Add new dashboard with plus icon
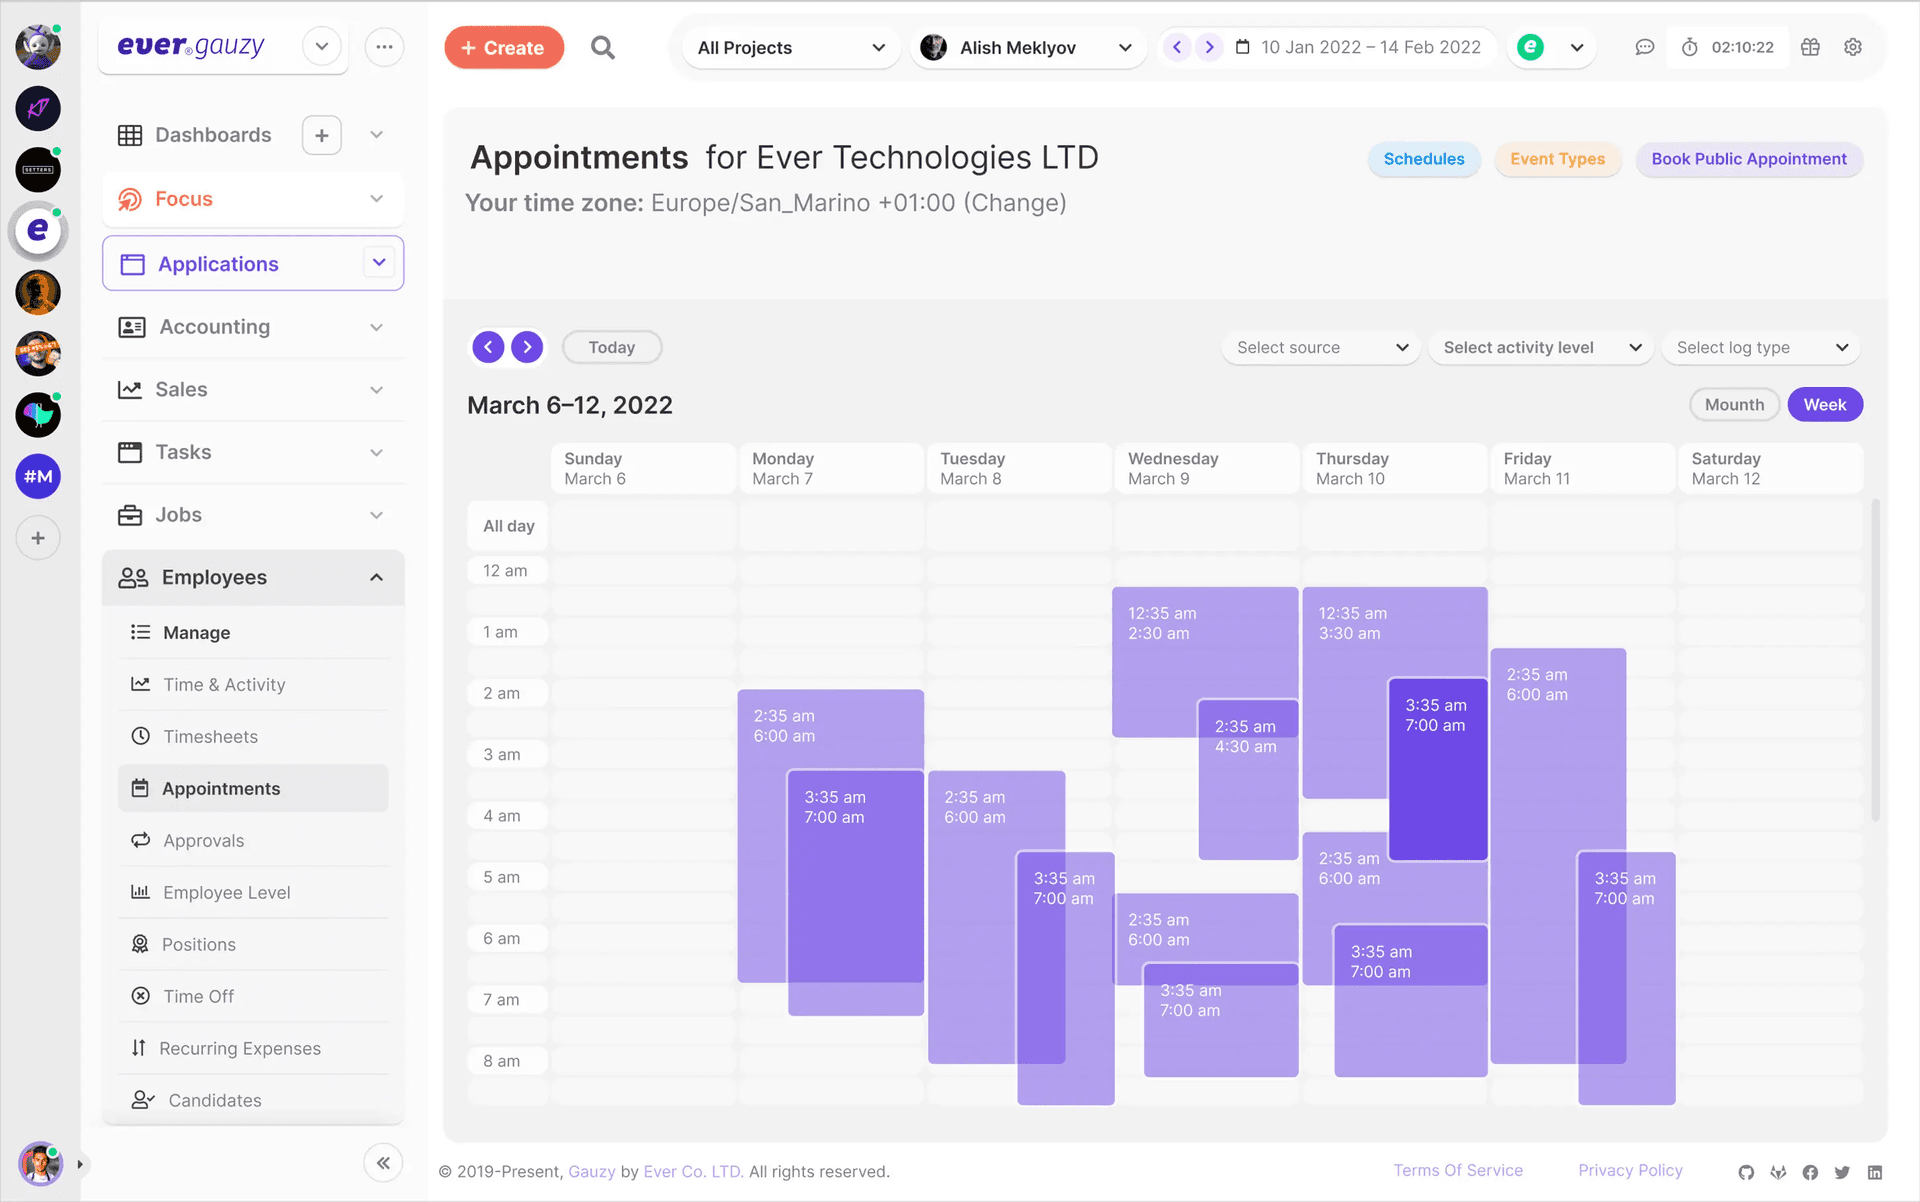Image resolution: width=1920 pixels, height=1202 pixels. 321,135
